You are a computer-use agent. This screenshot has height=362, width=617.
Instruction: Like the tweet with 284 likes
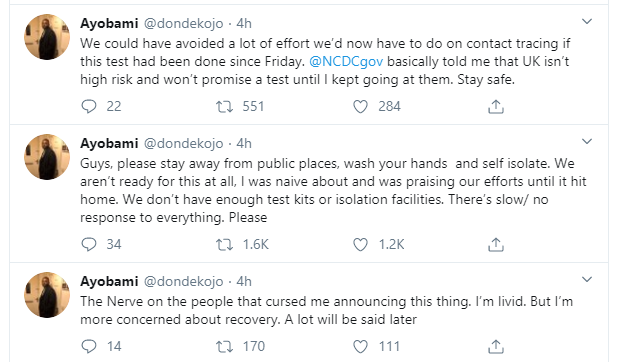[x=360, y=106]
